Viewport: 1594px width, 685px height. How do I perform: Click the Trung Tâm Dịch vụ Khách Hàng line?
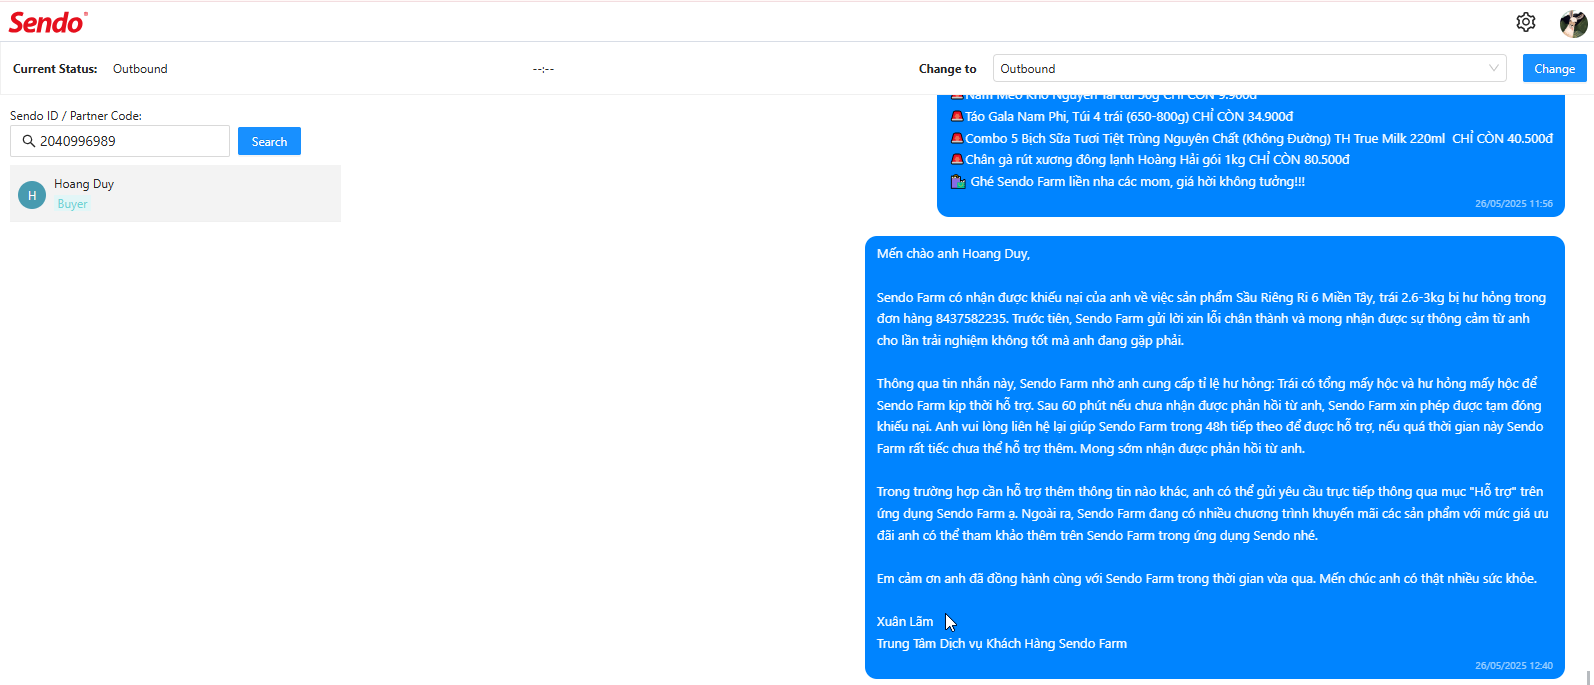point(1002,644)
